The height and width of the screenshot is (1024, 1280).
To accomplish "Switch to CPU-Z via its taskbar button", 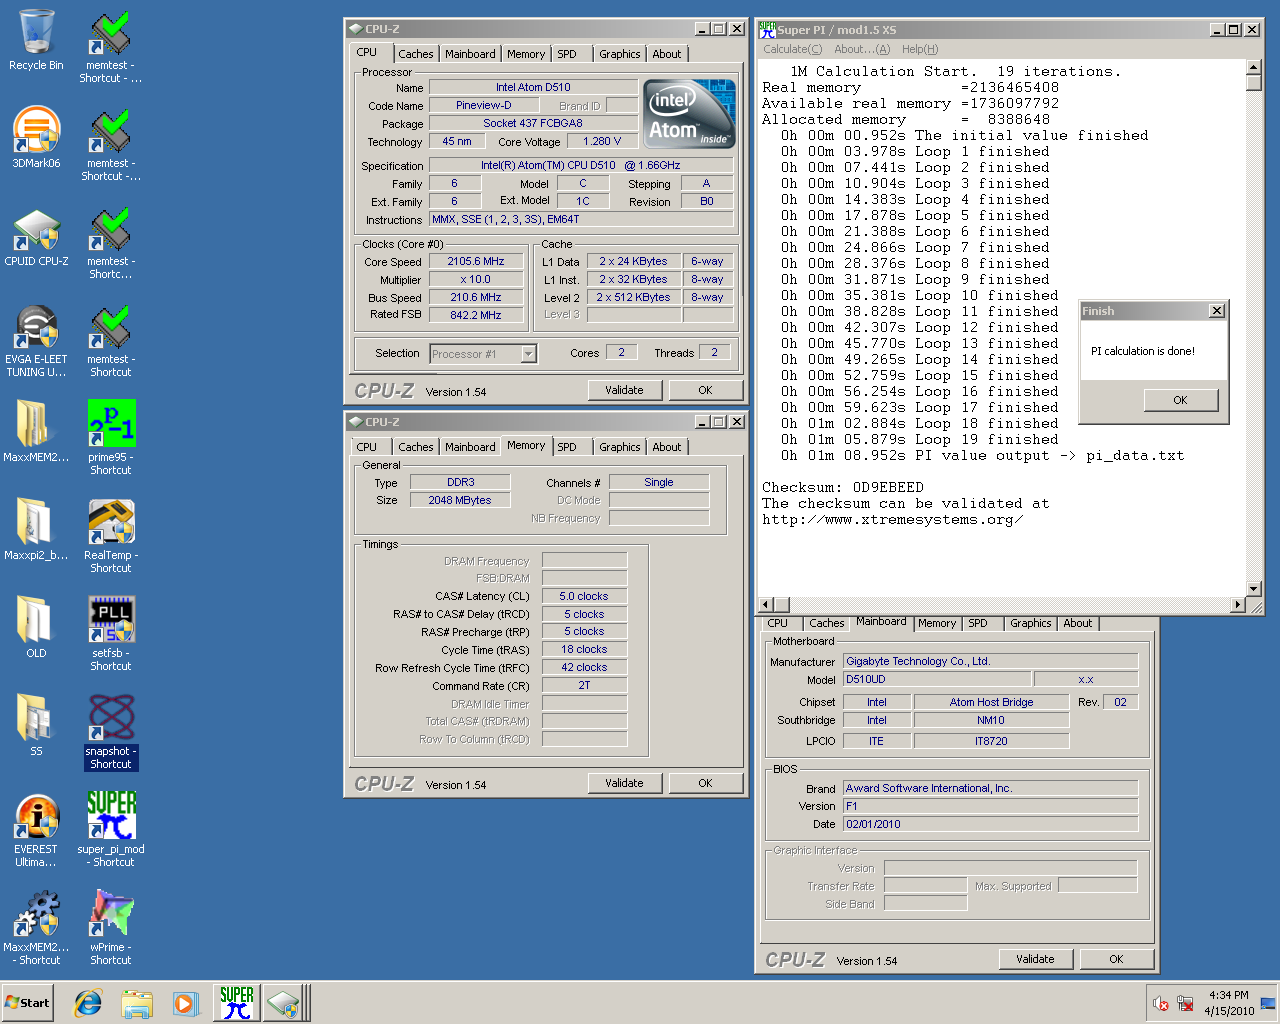I will 285,1003.
